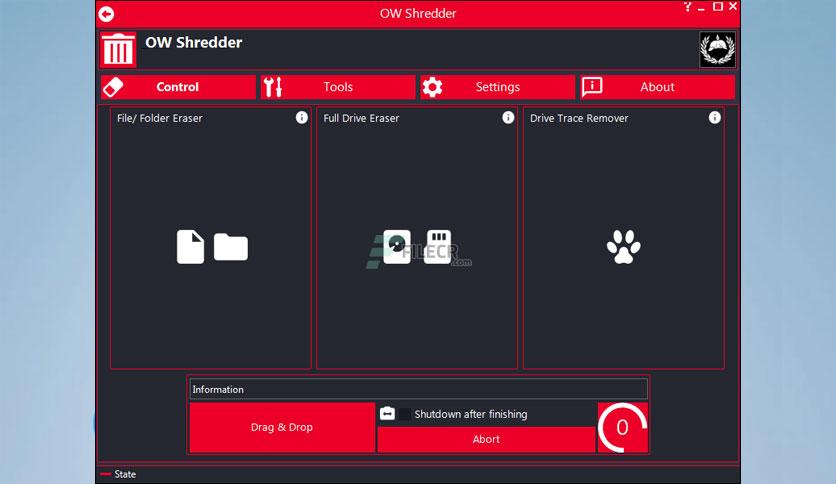Enable Shutdown after finishing checkbox

click(405, 414)
